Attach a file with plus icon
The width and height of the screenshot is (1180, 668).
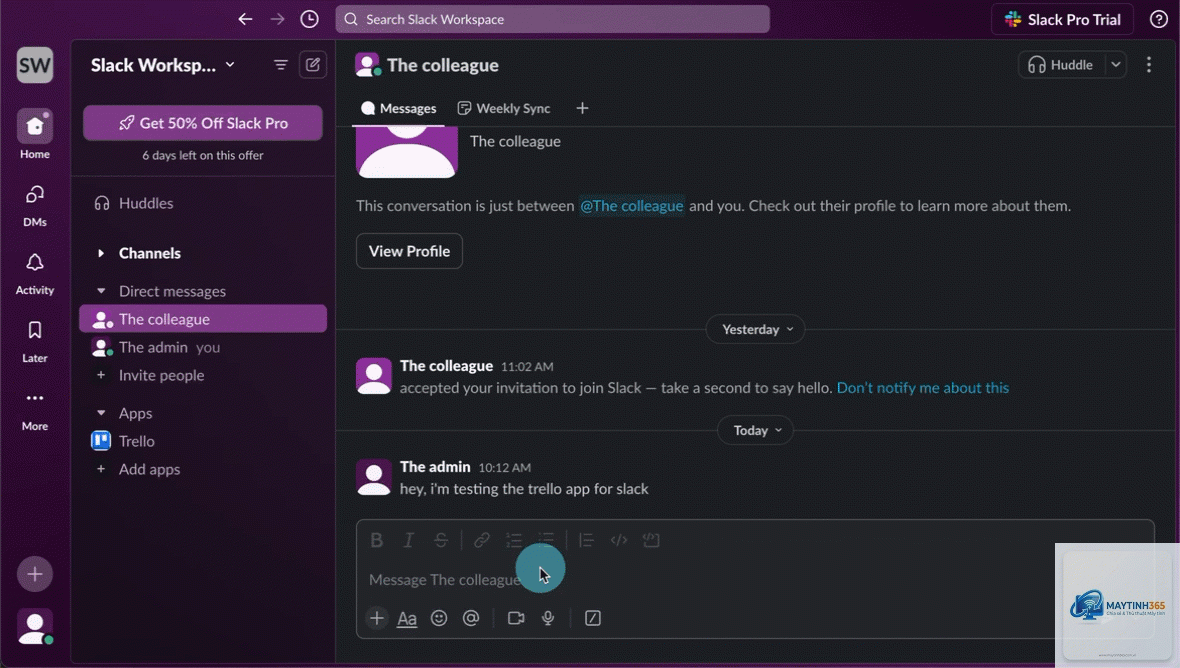pos(377,618)
